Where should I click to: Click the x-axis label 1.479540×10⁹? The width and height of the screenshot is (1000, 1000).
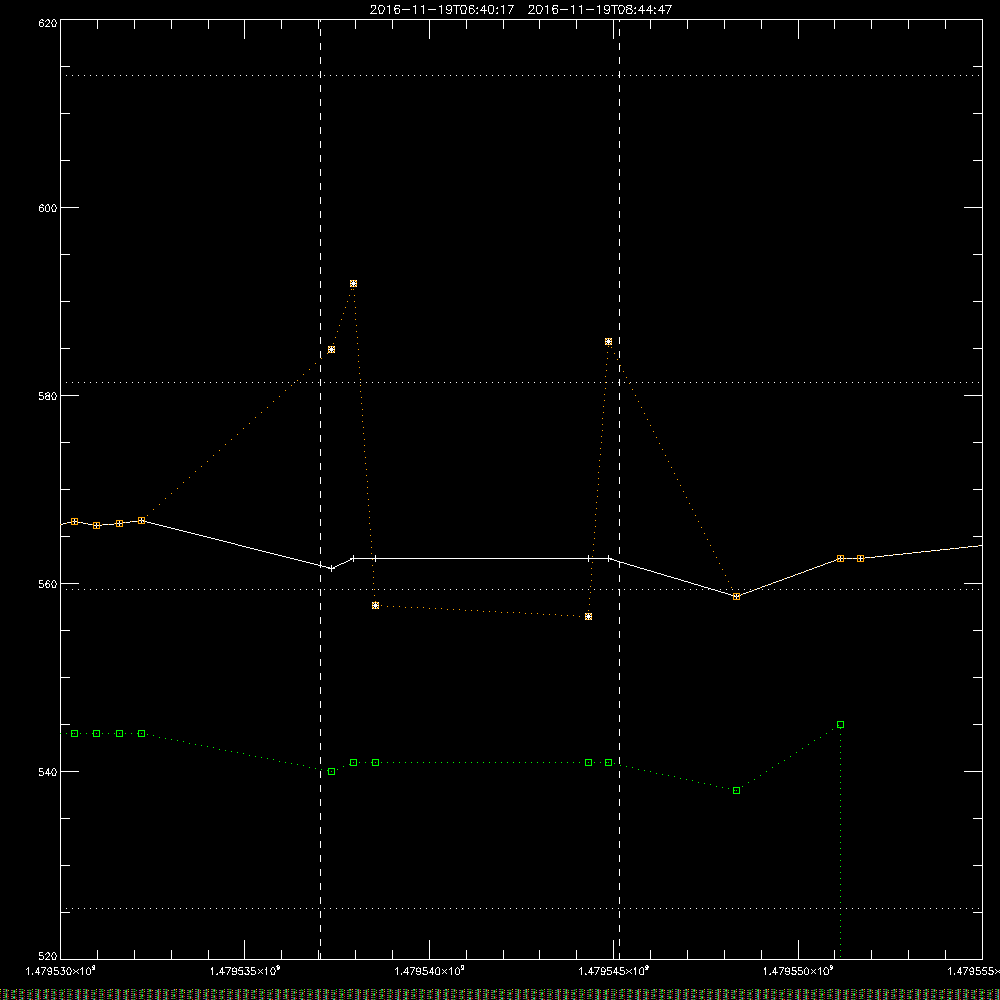coord(429,971)
